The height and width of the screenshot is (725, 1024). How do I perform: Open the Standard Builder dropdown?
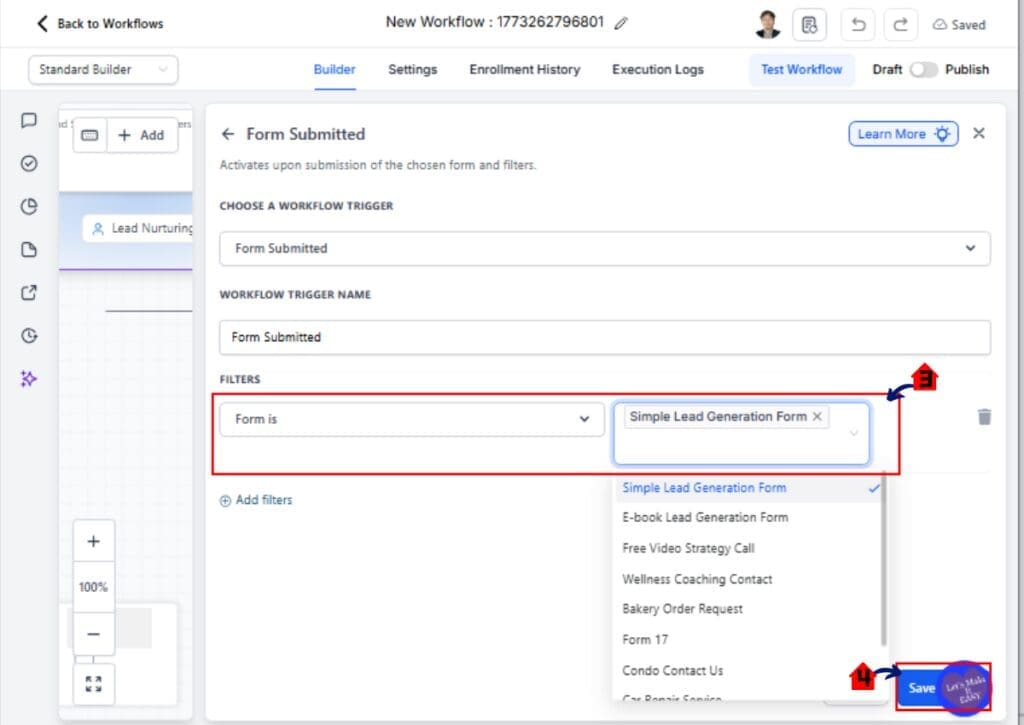coord(103,69)
